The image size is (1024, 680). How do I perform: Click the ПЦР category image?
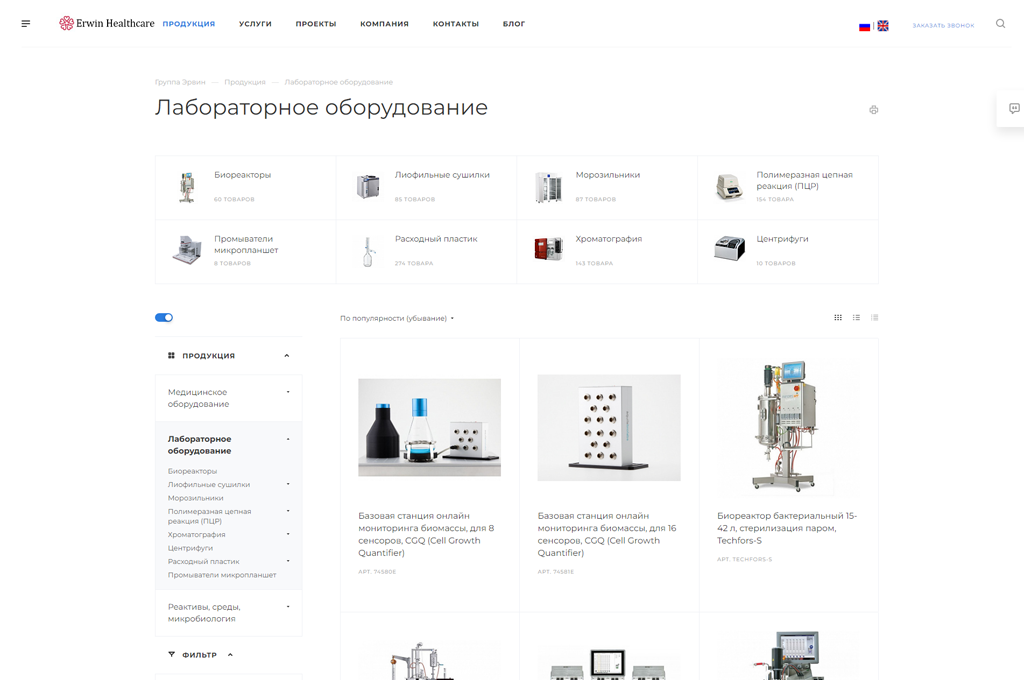pyautogui.click(x=729, y=187)
